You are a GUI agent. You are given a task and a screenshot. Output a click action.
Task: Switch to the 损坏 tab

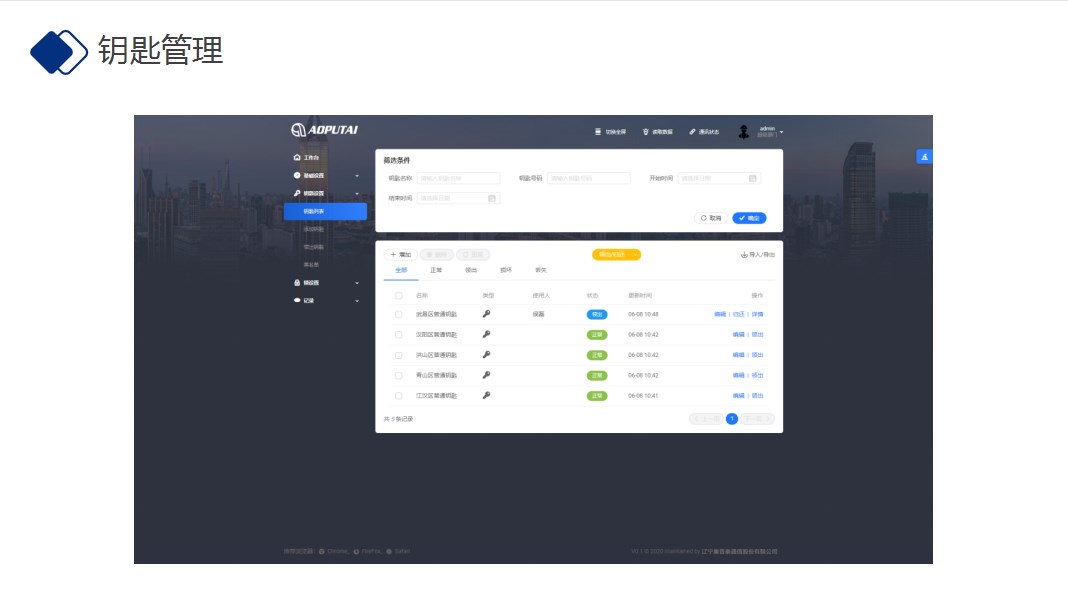point(506,270)
